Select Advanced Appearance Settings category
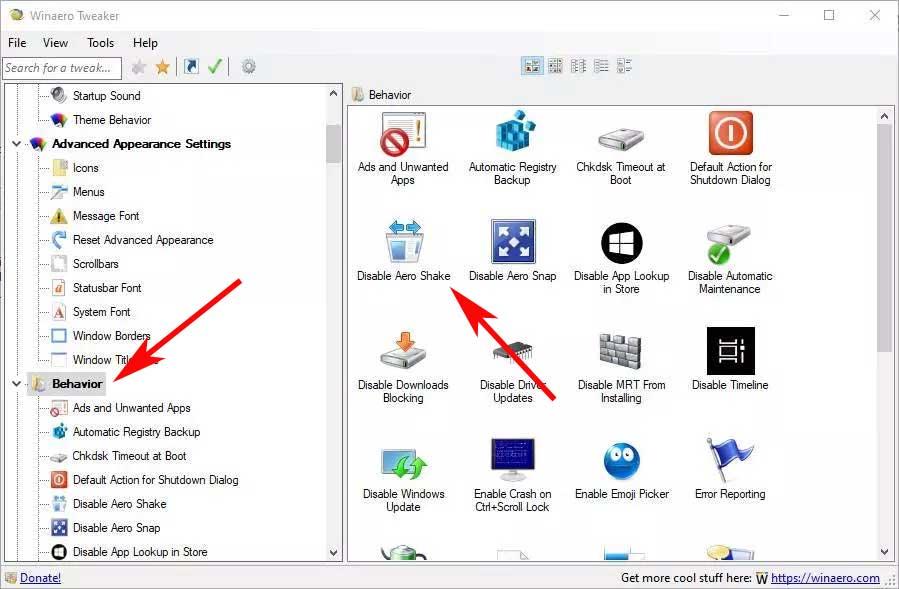The image size is (899, 589). click(142, 144)
